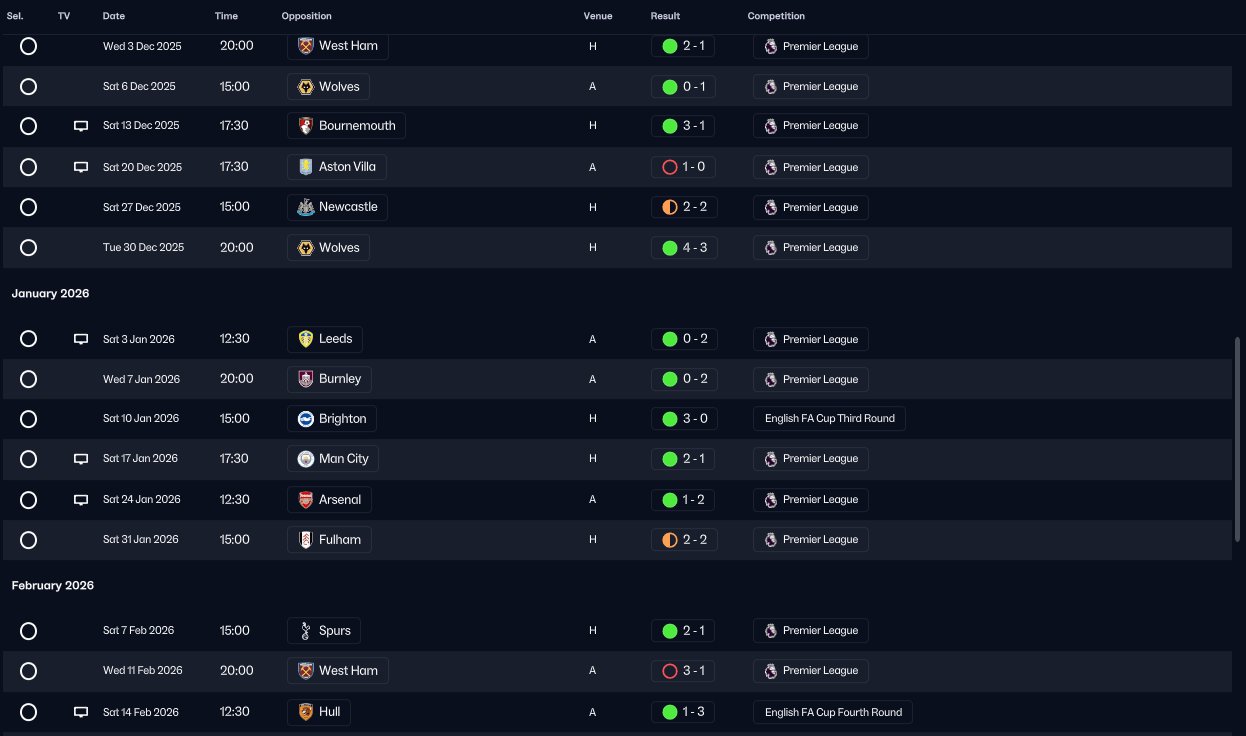Sort by the Opposition column header
The image size is (1246, 736).
coord(307,16)
